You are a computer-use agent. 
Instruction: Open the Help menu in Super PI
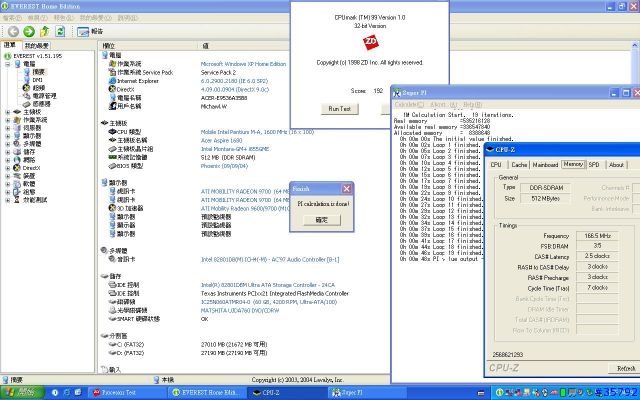(472, 105)
